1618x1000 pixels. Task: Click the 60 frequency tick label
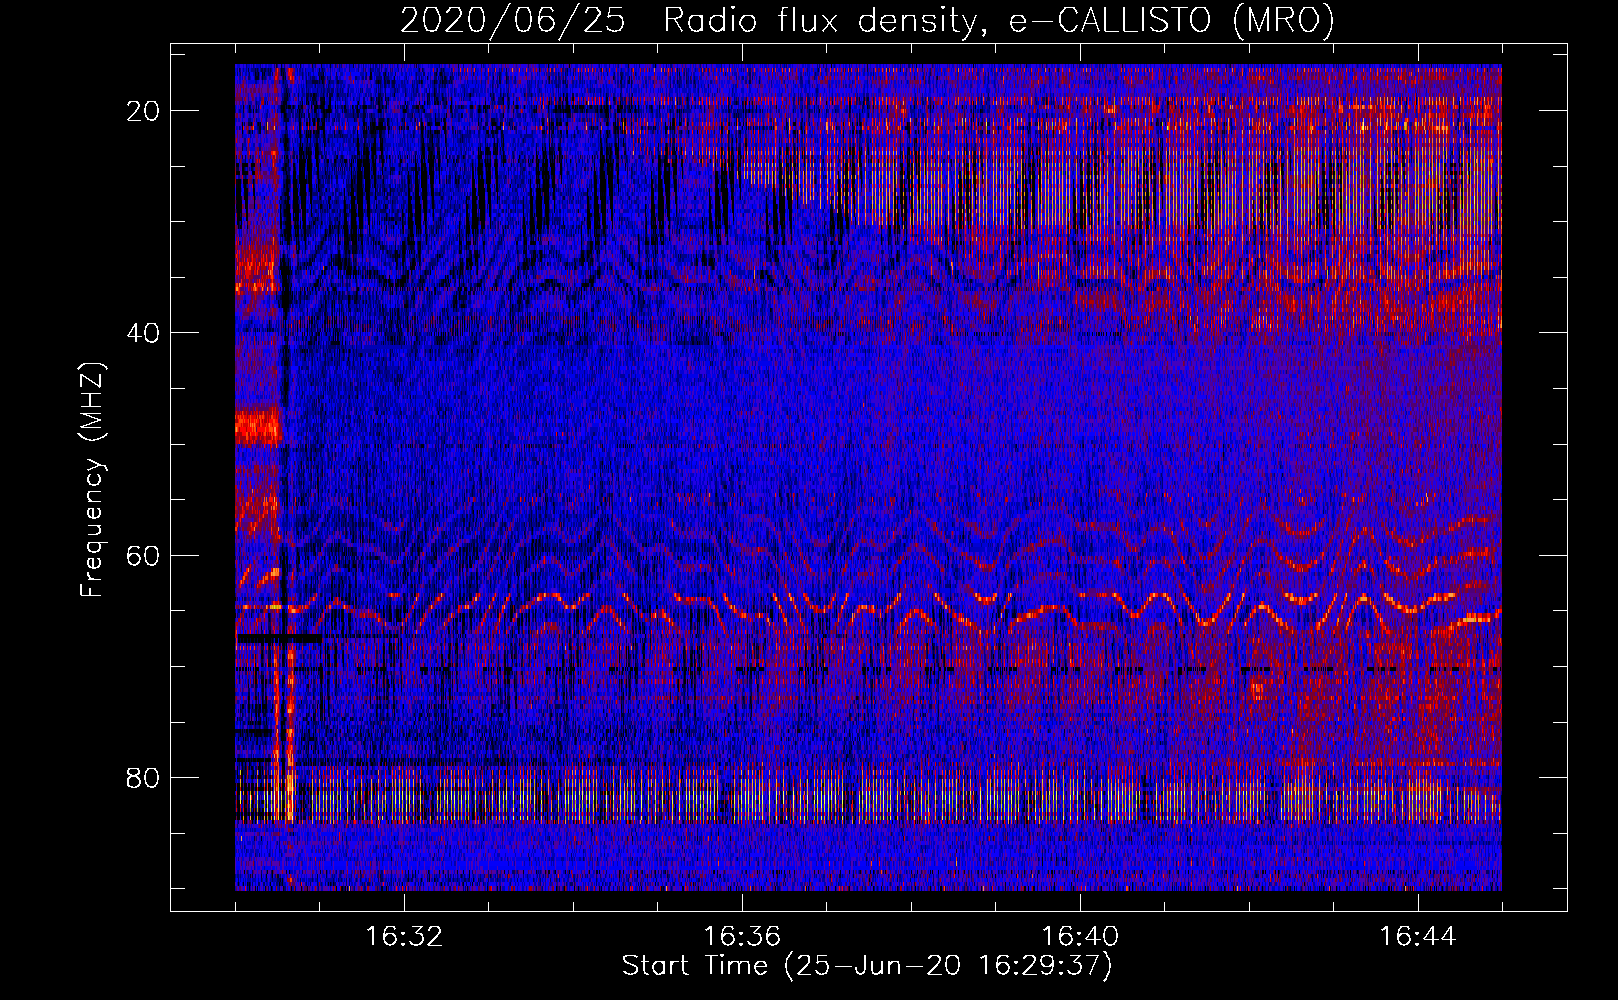[144, 555]
